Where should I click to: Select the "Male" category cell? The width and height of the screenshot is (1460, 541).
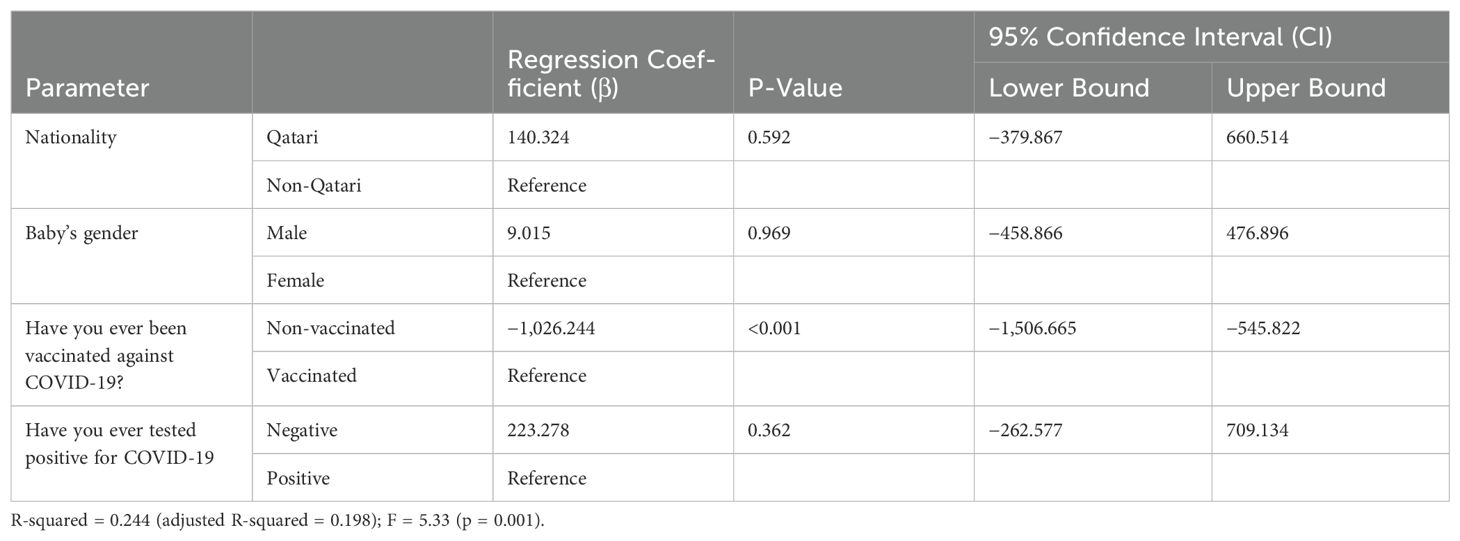coord(286,233)
